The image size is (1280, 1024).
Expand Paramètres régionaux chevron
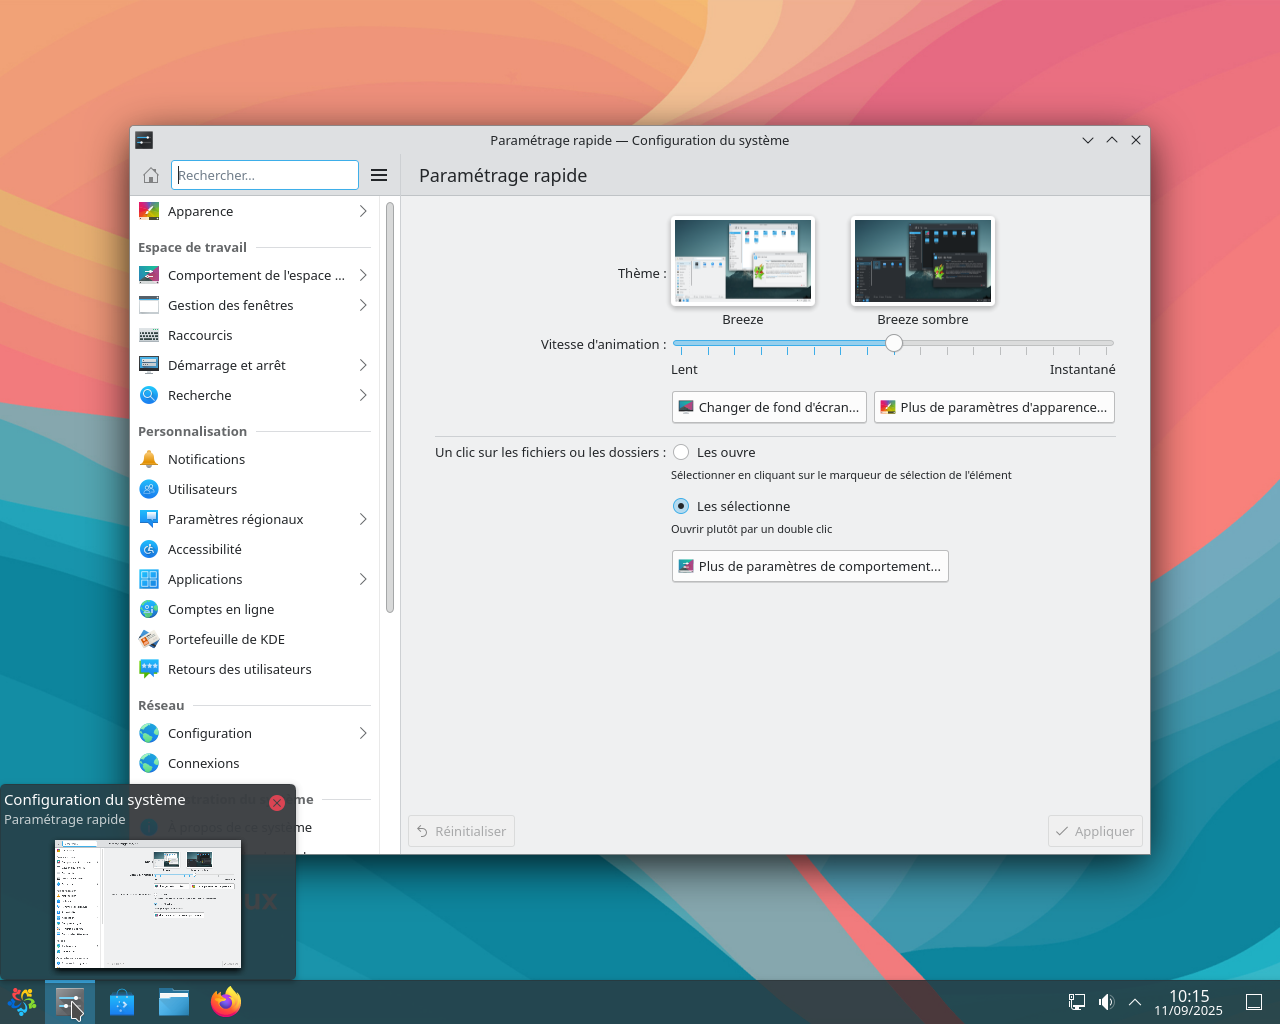click(363, 519)
